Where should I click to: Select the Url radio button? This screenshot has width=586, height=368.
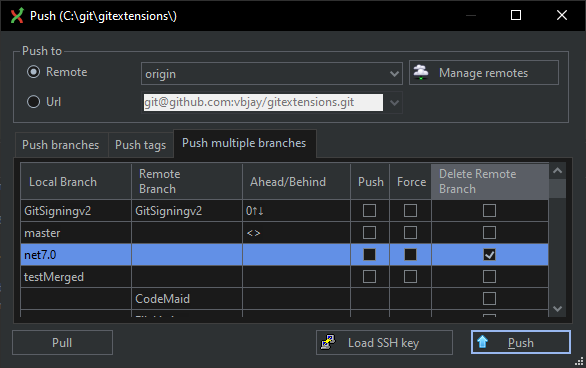tap(34, 102)
